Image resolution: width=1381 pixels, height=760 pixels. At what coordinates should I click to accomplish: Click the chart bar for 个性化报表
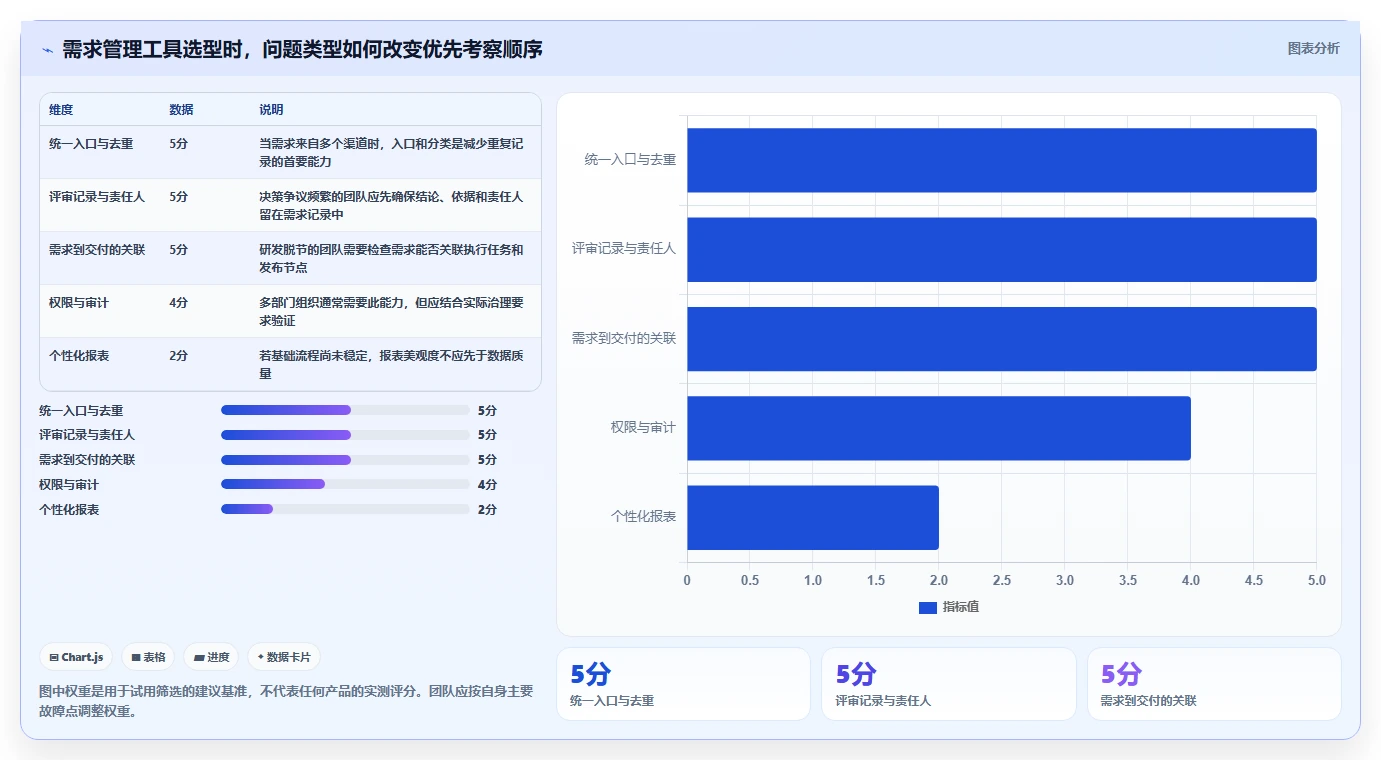[x=813, y=517]
